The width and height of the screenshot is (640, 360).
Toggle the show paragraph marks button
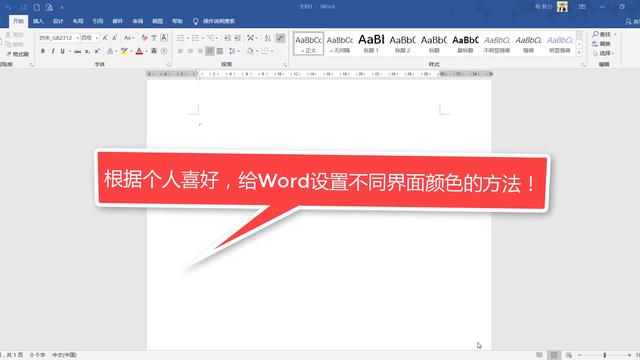point(280,38)
